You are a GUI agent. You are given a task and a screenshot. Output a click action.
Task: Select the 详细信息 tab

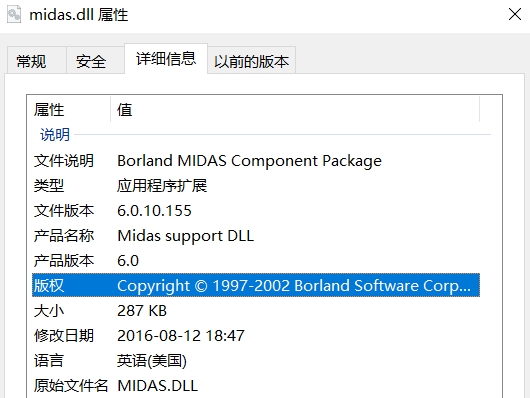coord(166,59)
